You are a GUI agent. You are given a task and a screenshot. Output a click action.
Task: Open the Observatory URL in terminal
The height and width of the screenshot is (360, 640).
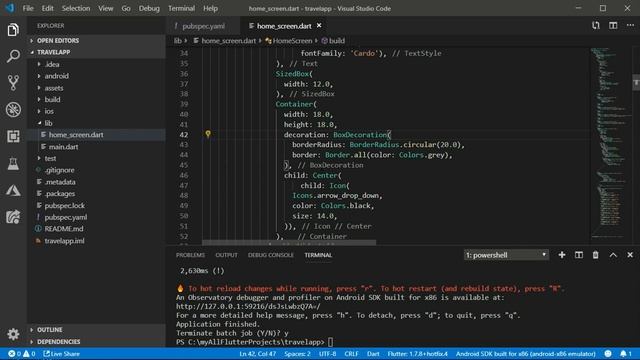pos(248,307)
